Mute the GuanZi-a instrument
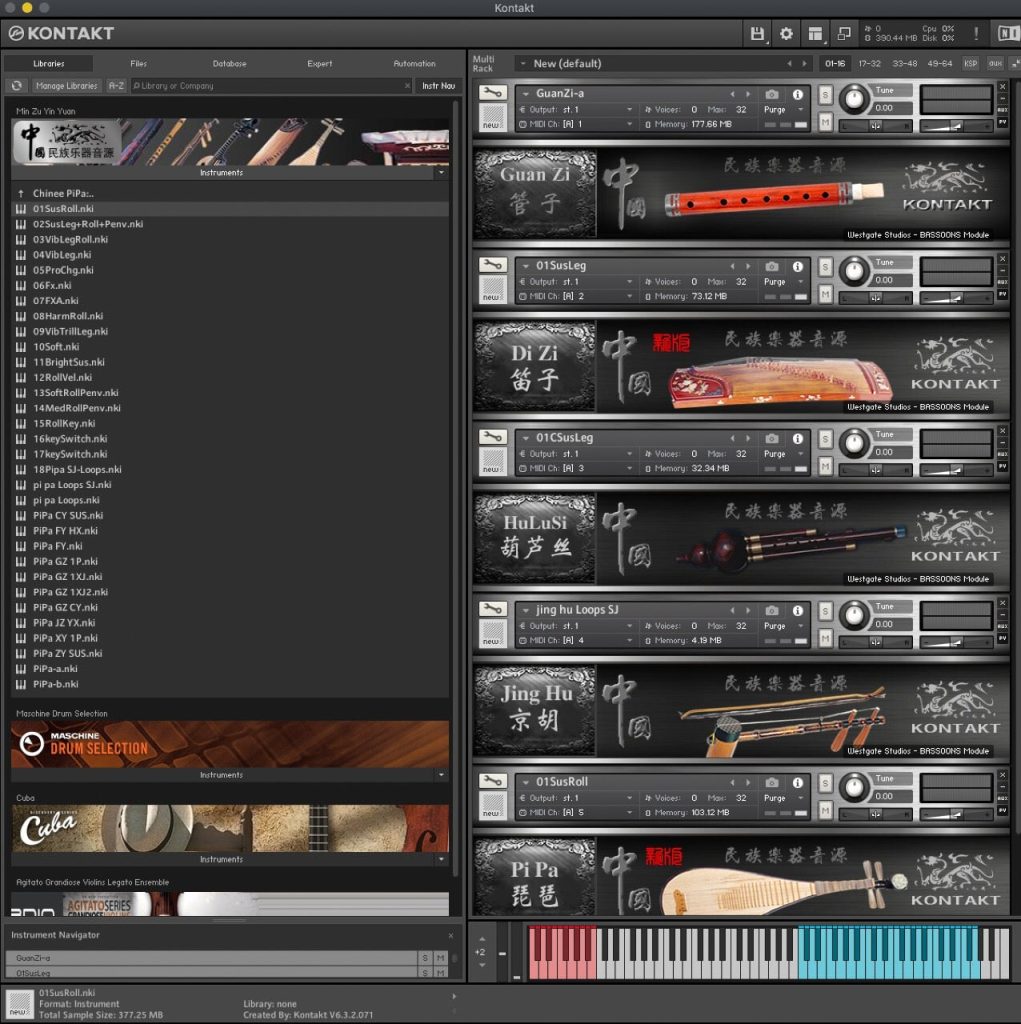Image resolution: width=1021 pixels, height=1024 pixels. click(826, 121)
